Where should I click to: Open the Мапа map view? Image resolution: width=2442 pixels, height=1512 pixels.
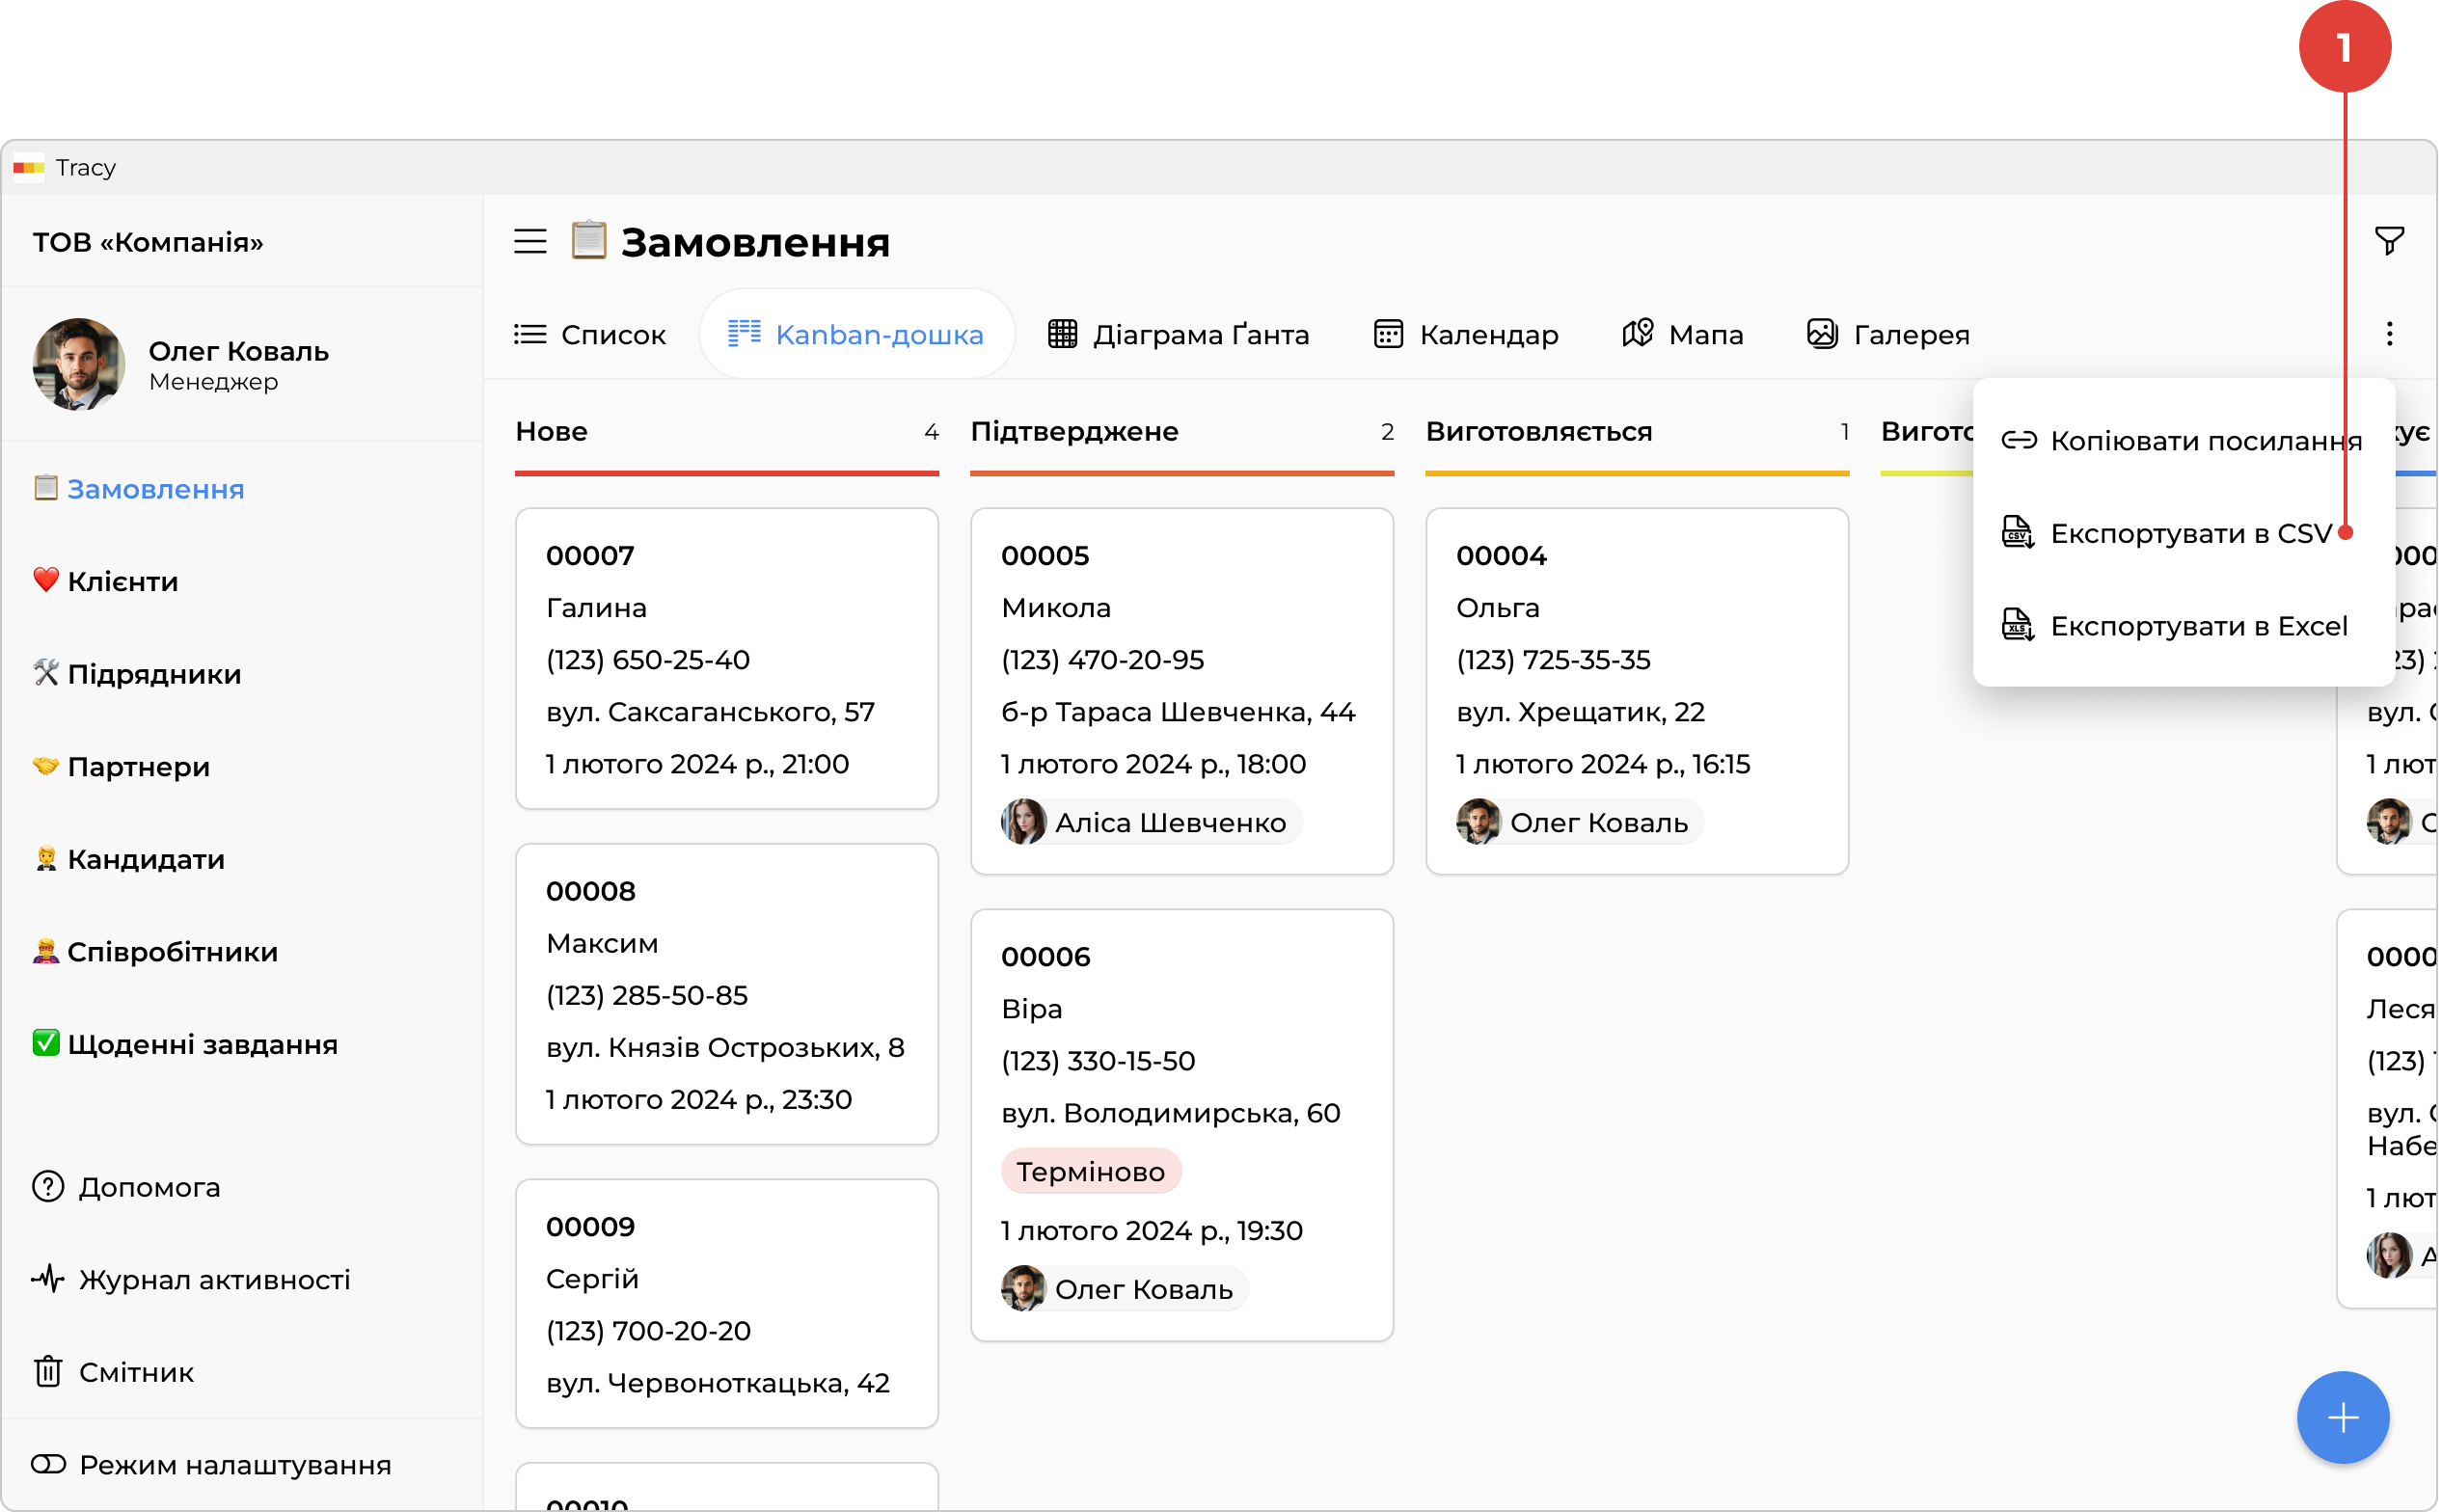1682,334
